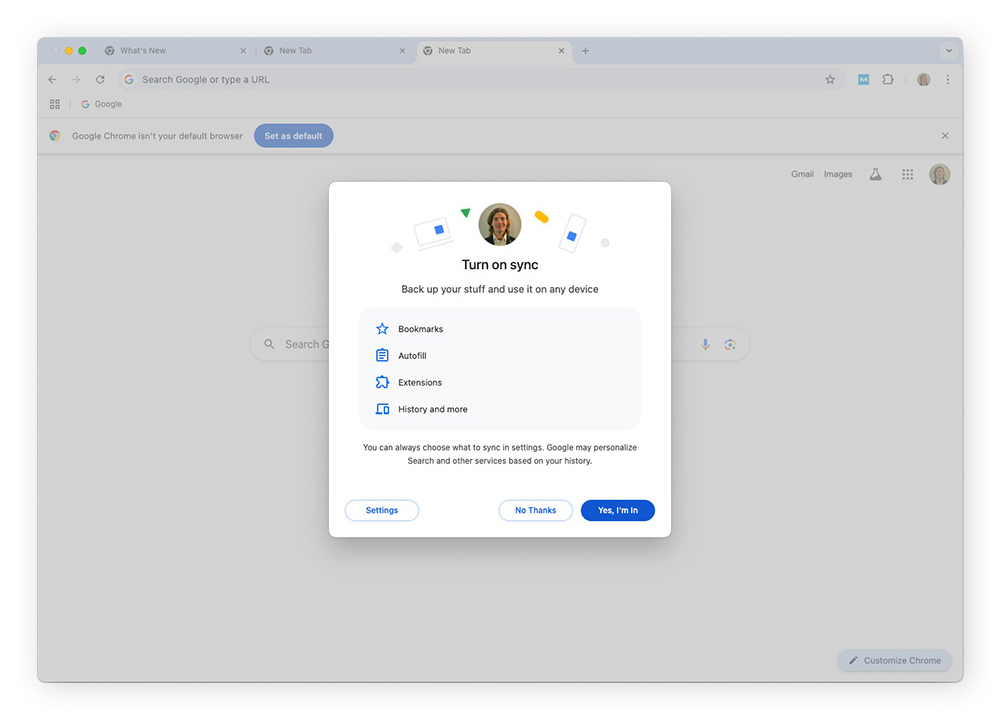The image size is (1000, 719).
Task: Bookmark this tab with the star icon
Action: pos(830,80)
